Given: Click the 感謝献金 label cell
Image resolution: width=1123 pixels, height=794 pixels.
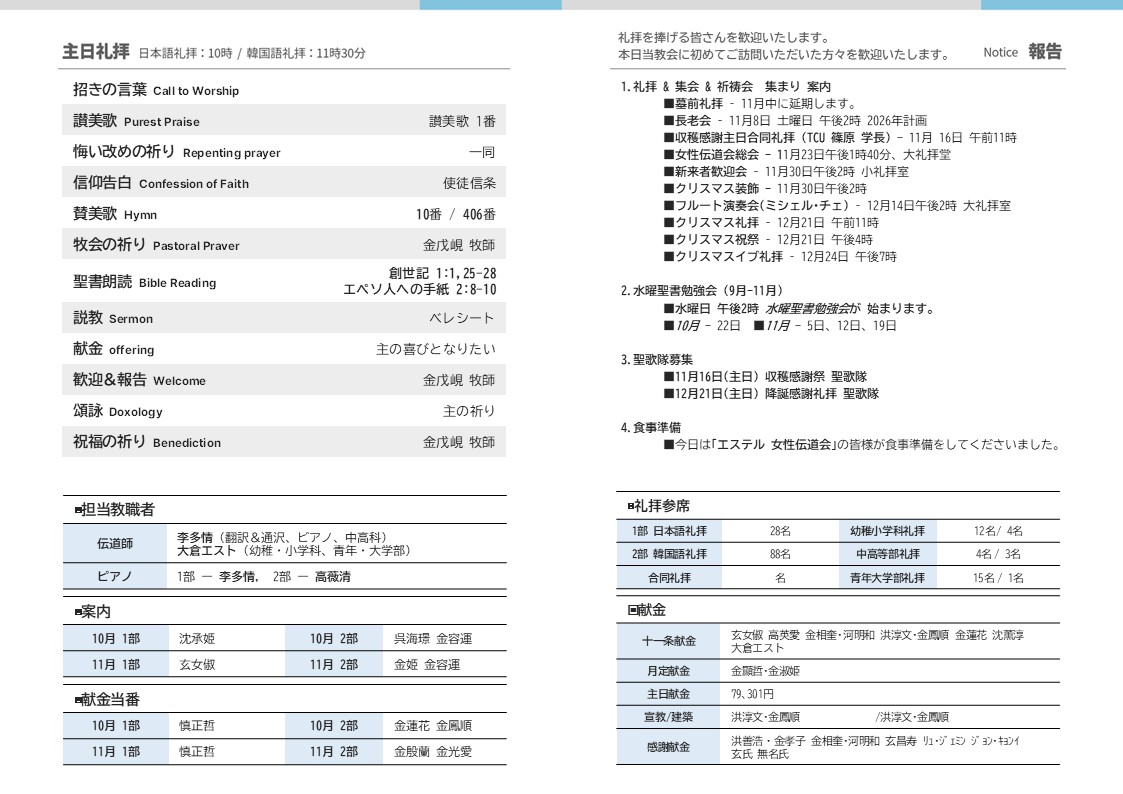Looking at the screenshot, I should click(x=668, y=747).
